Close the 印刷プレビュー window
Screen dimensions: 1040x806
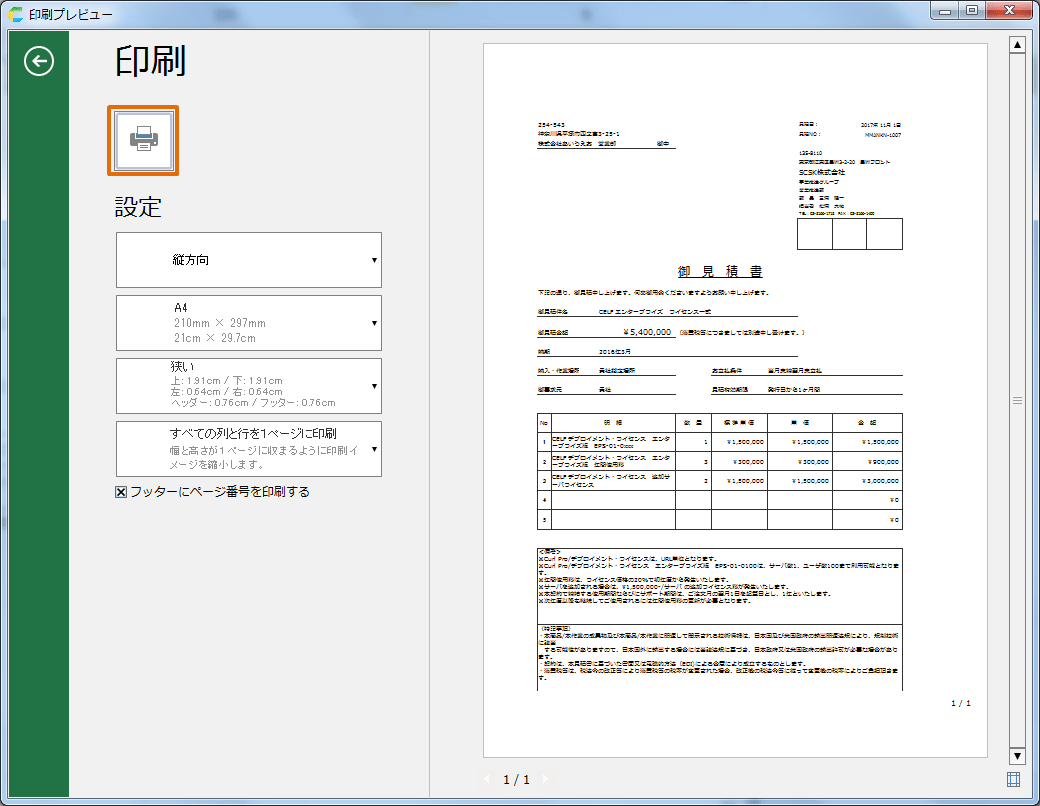pos(1008,11)
